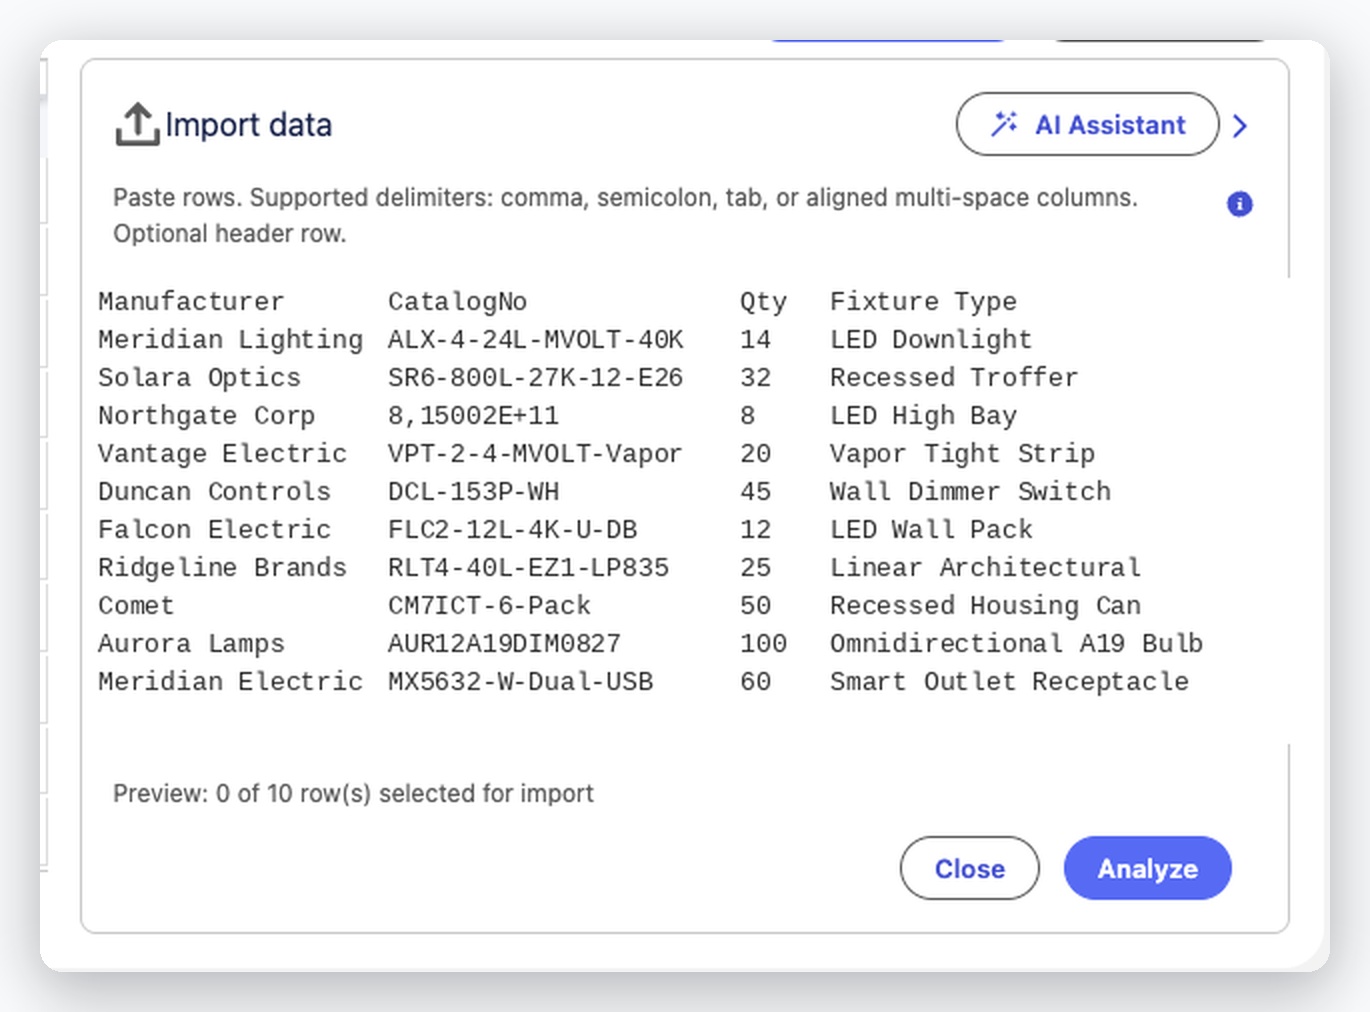Click the Close button

[969, 868]
